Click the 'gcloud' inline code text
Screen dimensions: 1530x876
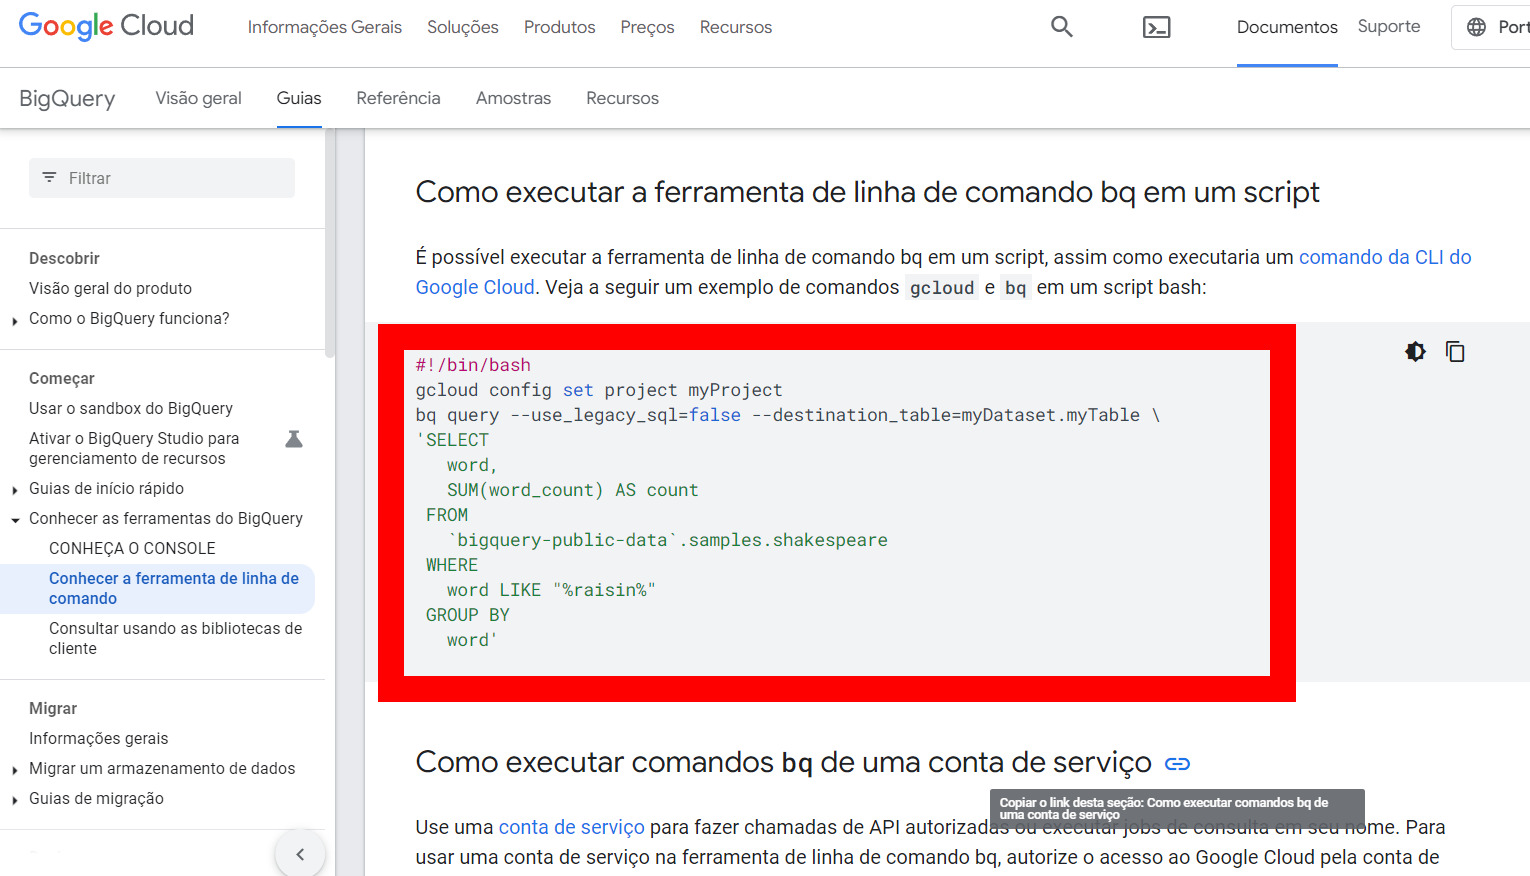tap(942, 288)
